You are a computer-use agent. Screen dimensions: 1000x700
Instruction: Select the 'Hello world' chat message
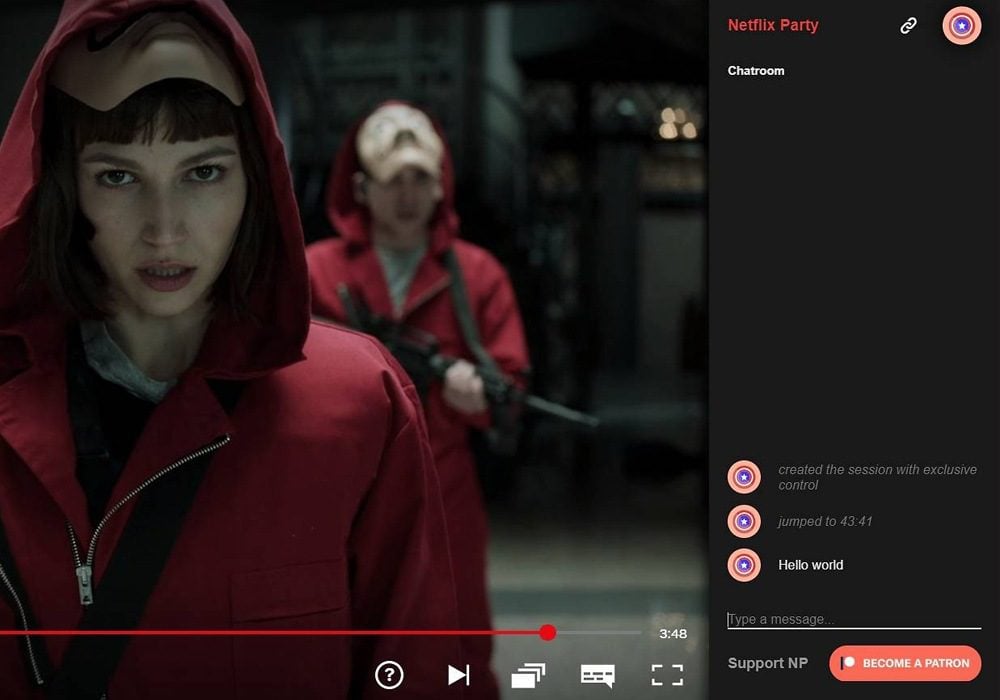(811, 565)
